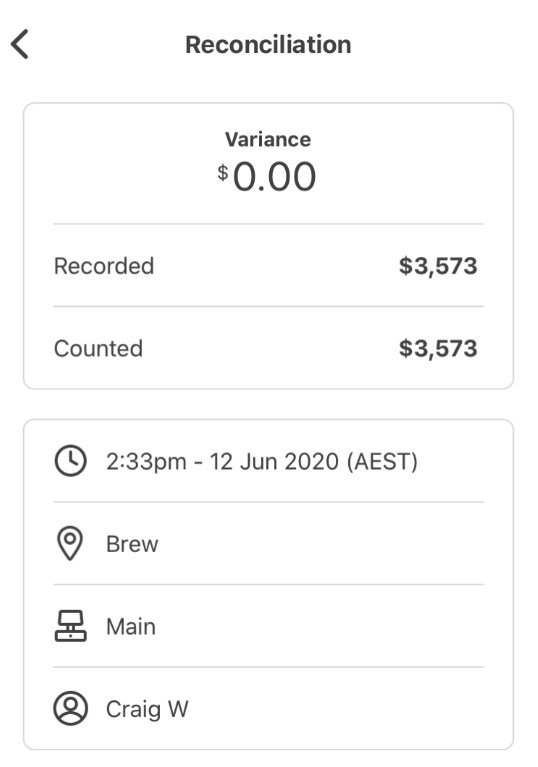Click the register terminal icon beside Main
Screen dimensions: 538x767
click(70, 626)
